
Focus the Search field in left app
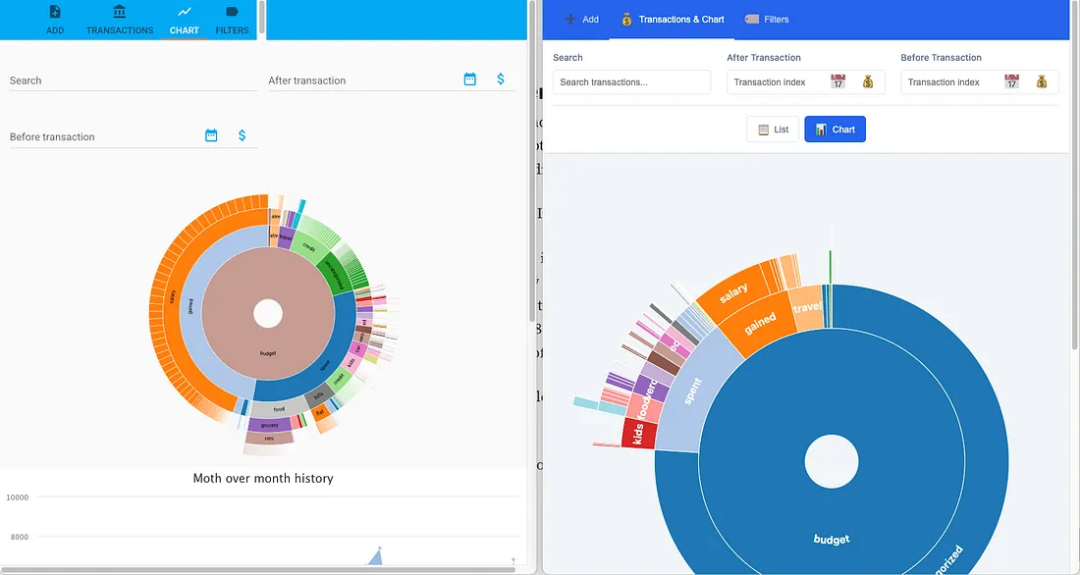point(133,81)
